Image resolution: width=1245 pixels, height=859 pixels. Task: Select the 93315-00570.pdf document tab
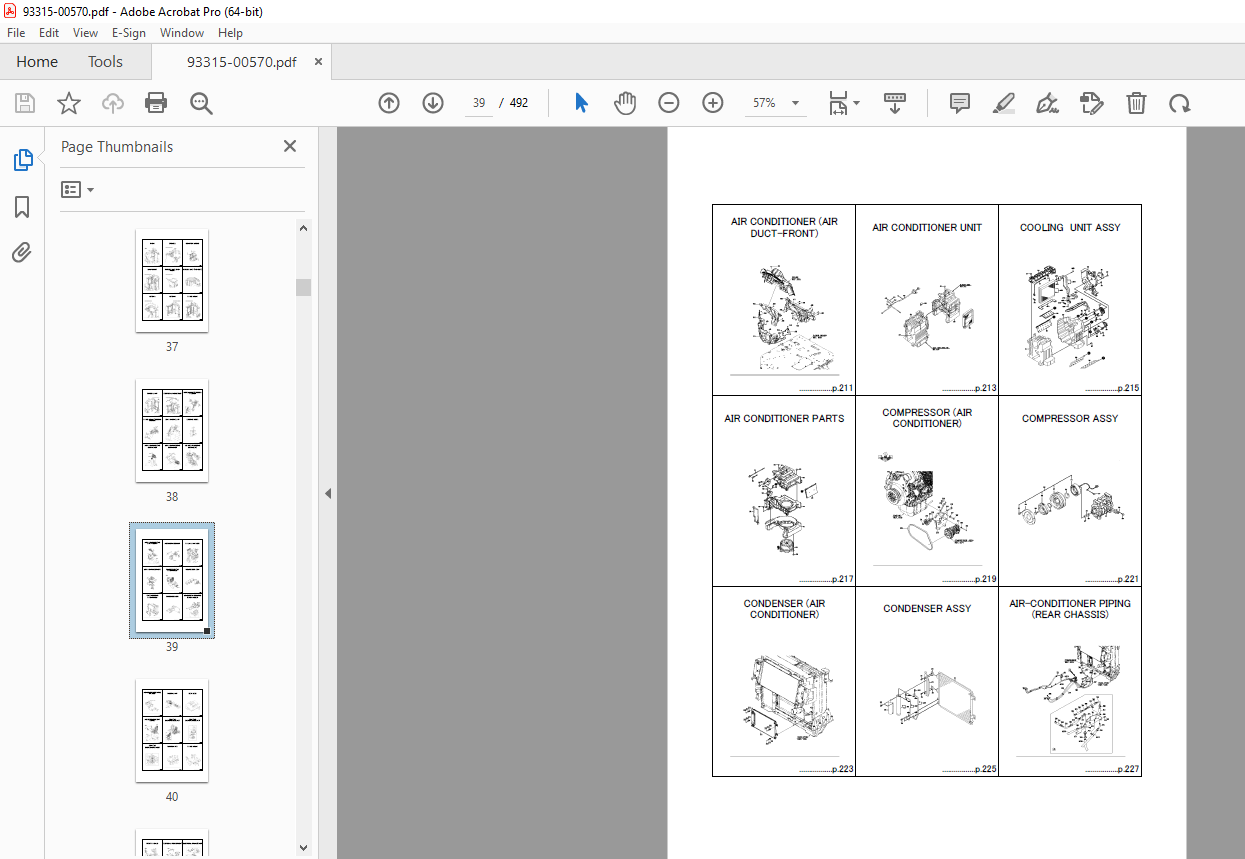[x=241, y=62]
